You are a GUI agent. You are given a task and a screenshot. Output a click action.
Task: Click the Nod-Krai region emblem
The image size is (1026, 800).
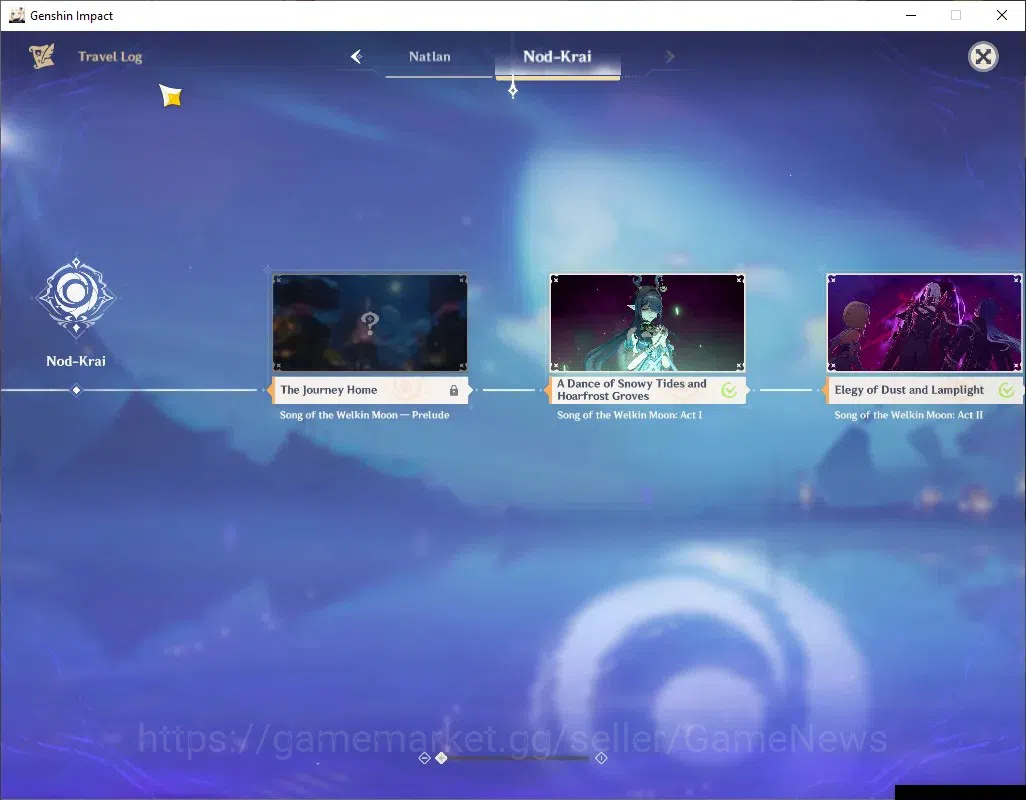[x=76, y=296]
